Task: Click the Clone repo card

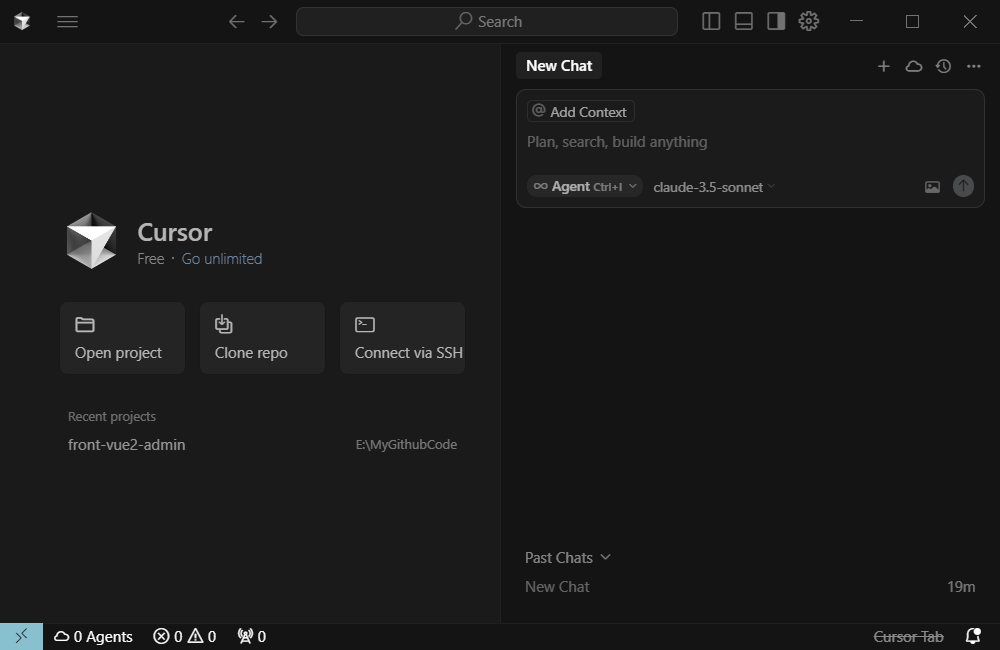Action: coord(262,338)
